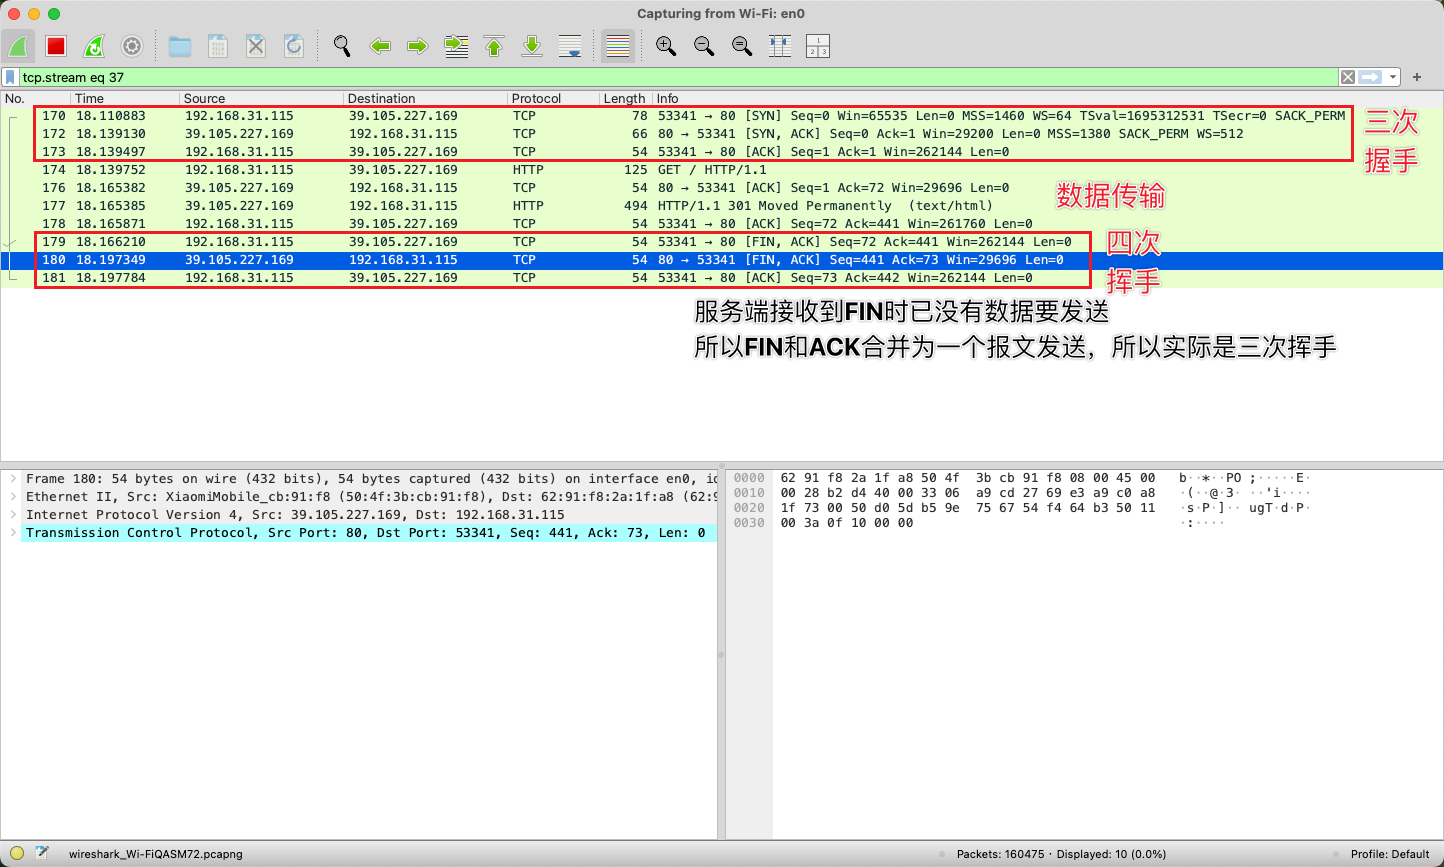The image size is (1444, 867).
Task: Add a display filter button with plus
Action: pyautogui.click(x=1417, y=77)
